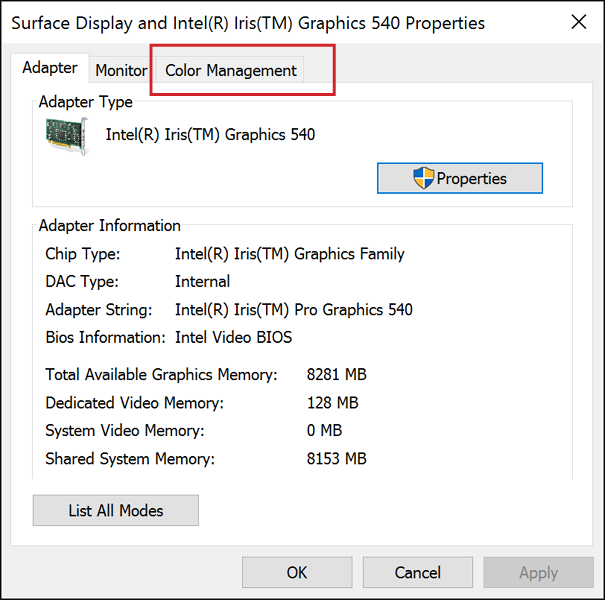Click the graphics adapter card icon
Screen dimensions: 605x600
click(x=67, y=137)
